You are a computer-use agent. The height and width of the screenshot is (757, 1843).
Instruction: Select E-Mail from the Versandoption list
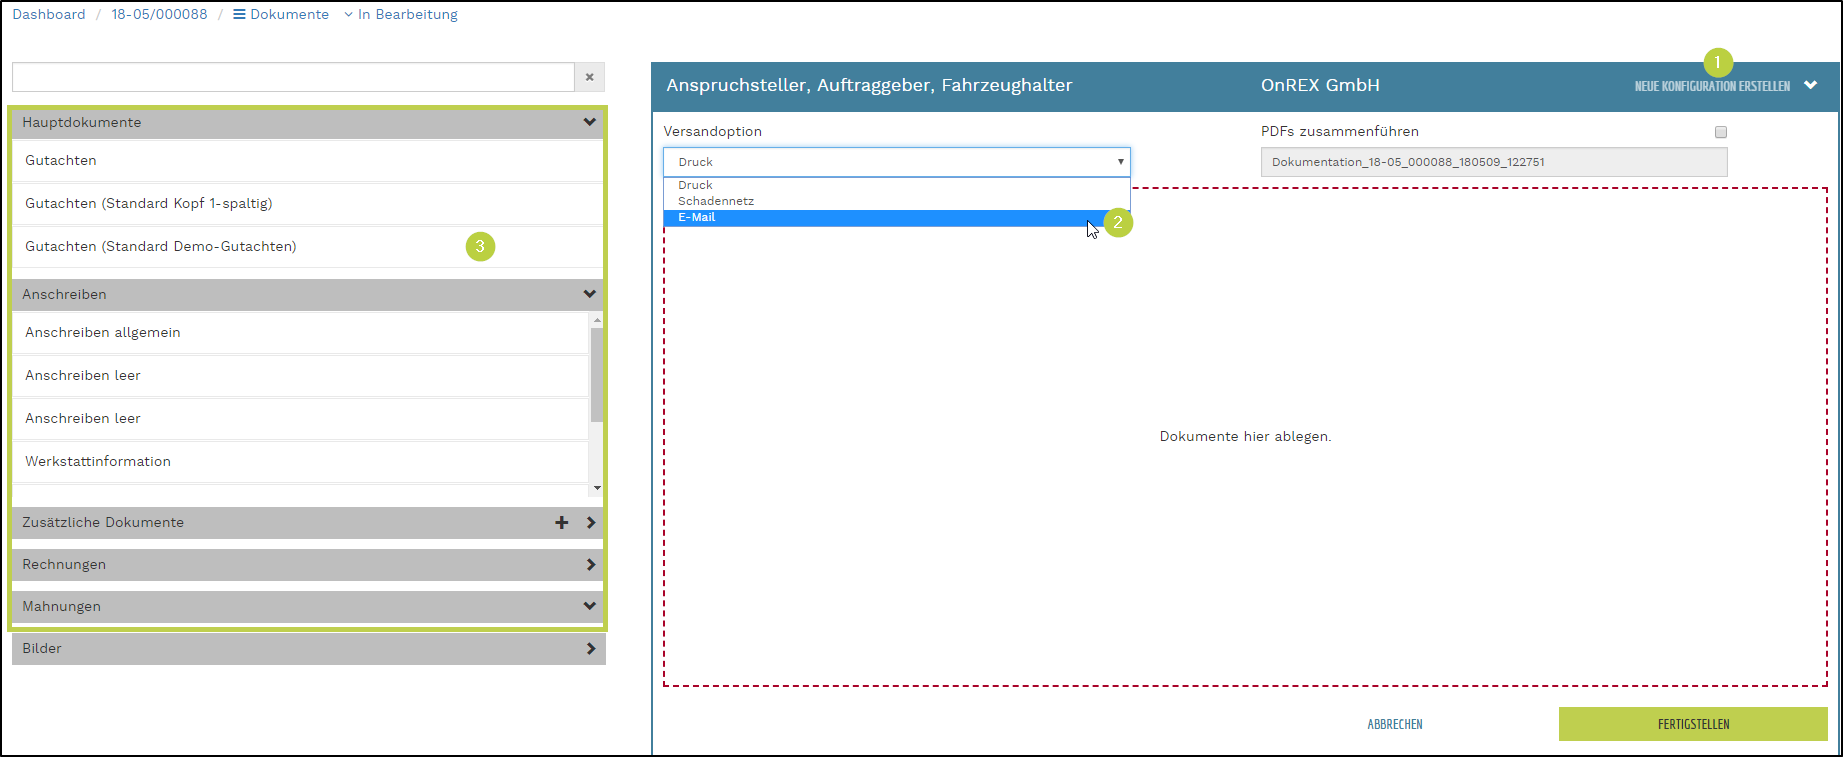click(697, 218)
